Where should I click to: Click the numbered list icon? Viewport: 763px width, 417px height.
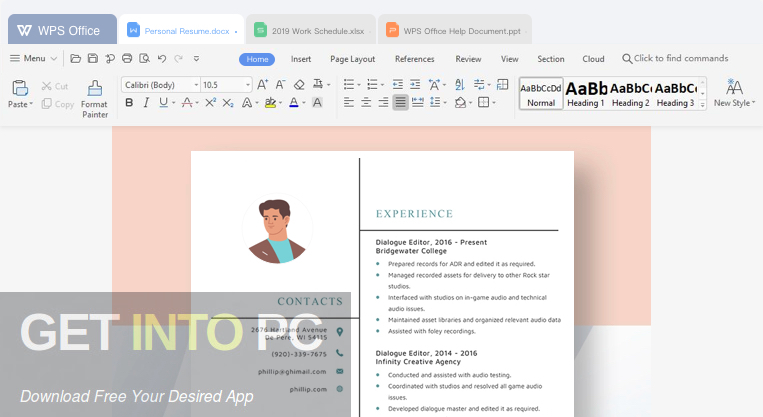[372, 85]
